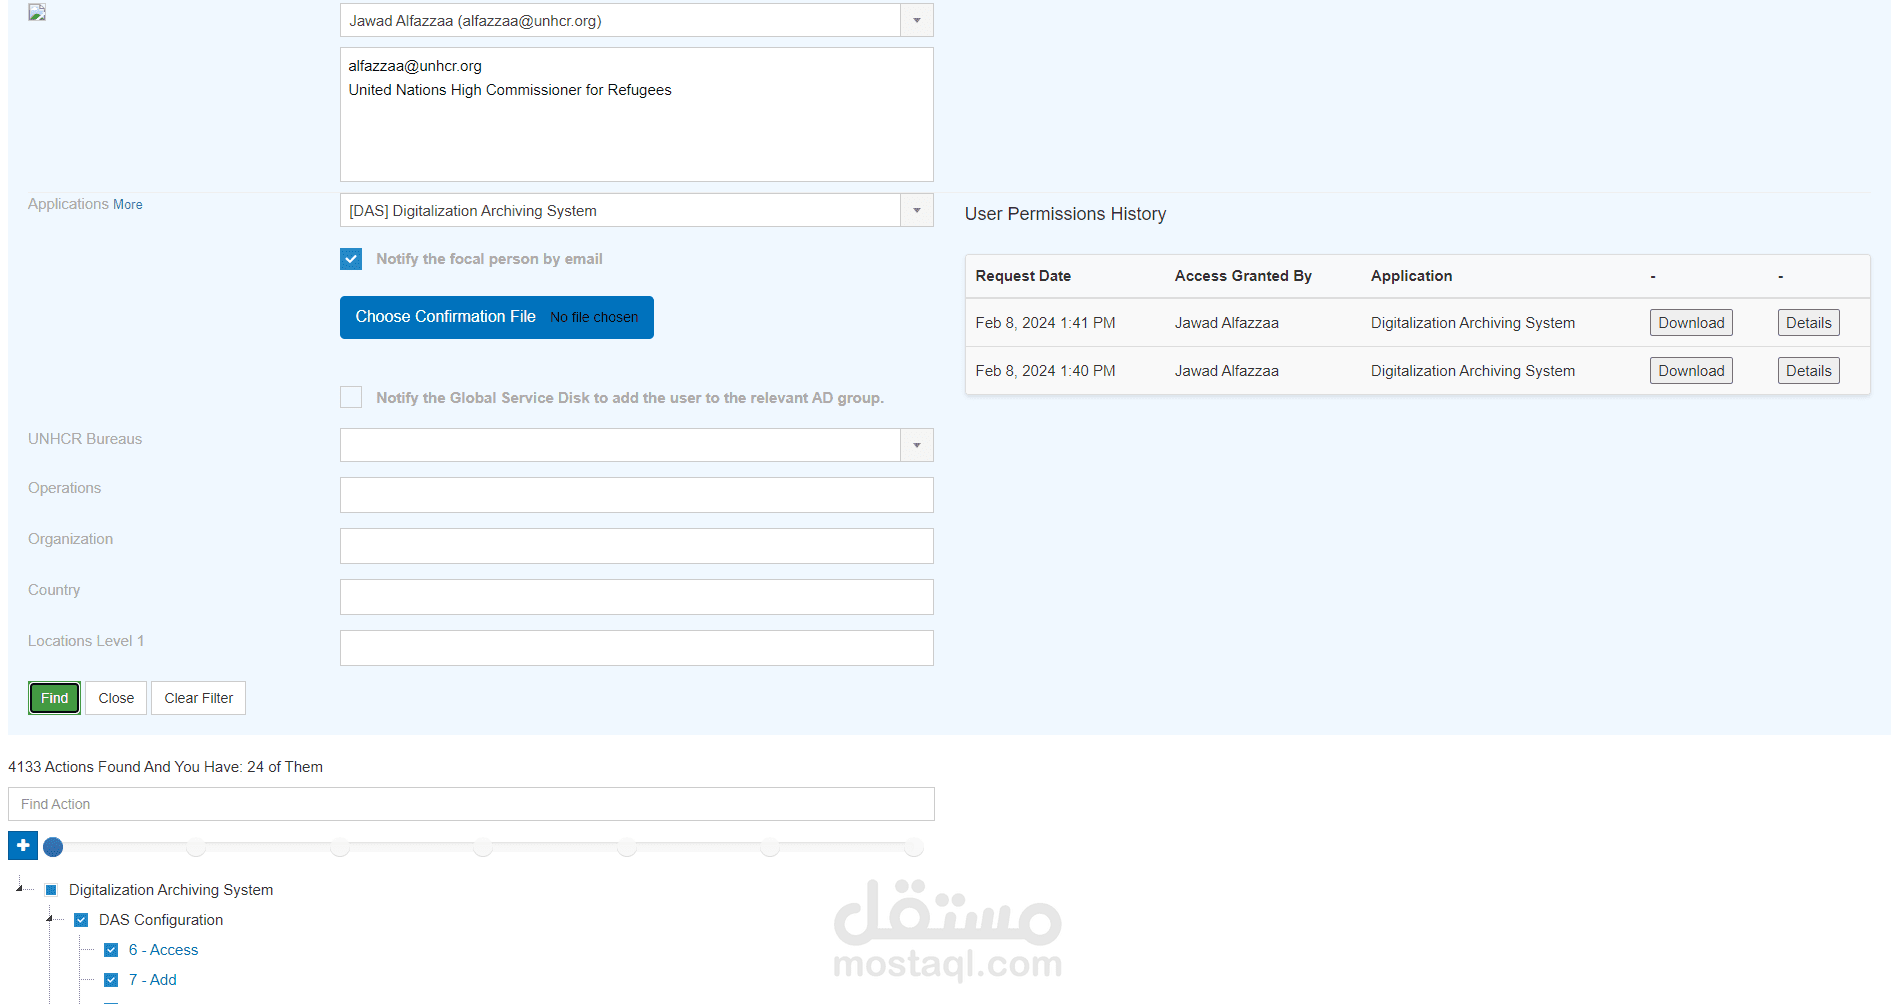
Task: Click the Clear Filter button
Action: click(199, 698)
